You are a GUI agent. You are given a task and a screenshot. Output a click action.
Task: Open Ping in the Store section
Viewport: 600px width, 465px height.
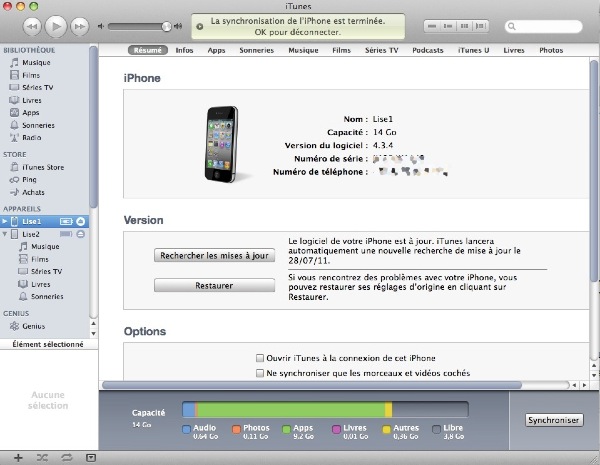pos(30,179)
